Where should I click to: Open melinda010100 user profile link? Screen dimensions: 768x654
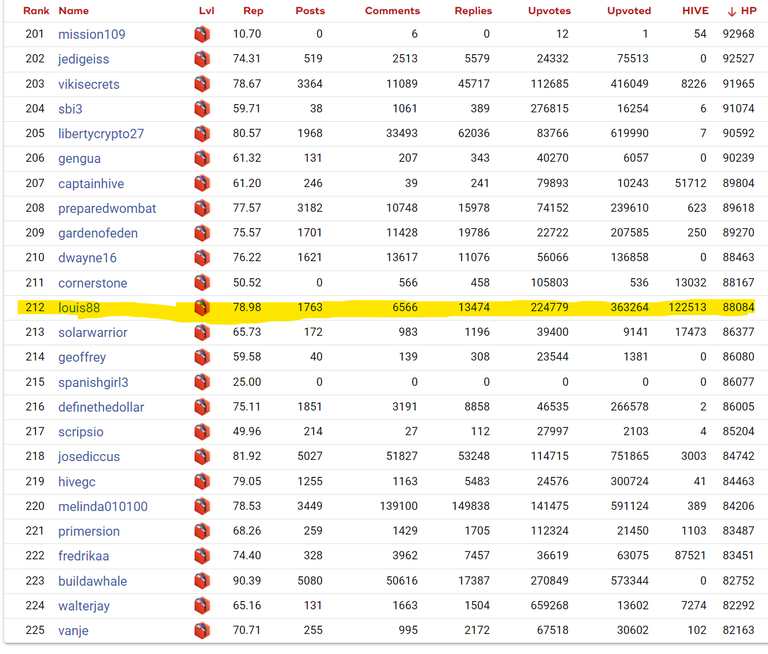pos(103,507)
